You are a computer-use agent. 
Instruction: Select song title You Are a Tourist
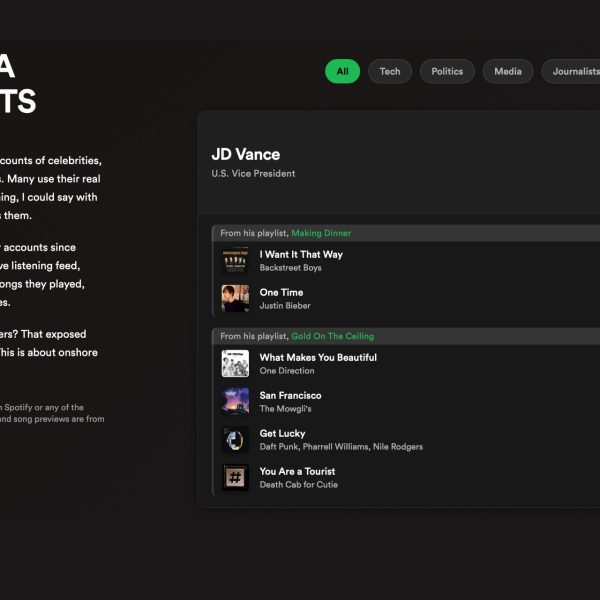pos(297,471)
